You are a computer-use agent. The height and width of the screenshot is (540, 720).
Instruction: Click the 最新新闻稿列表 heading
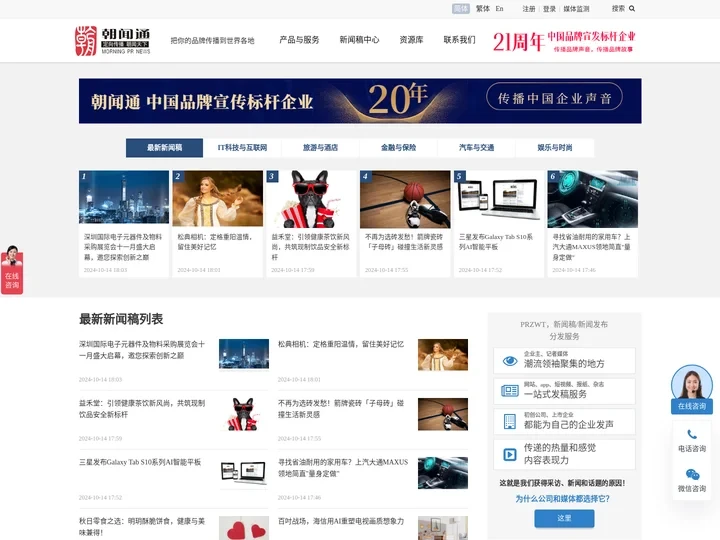pyautogui.click(x=121, y=319)
